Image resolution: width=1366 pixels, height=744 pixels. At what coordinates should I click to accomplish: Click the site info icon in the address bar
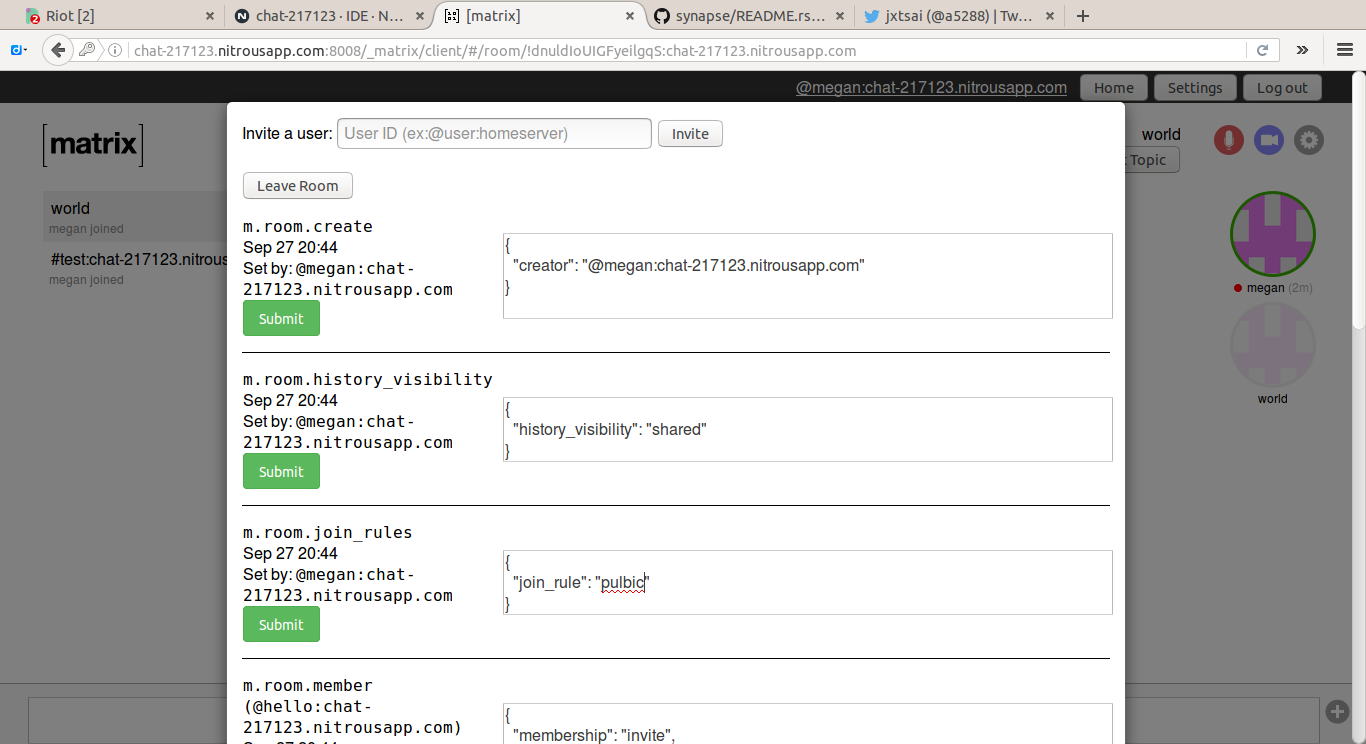115,50
